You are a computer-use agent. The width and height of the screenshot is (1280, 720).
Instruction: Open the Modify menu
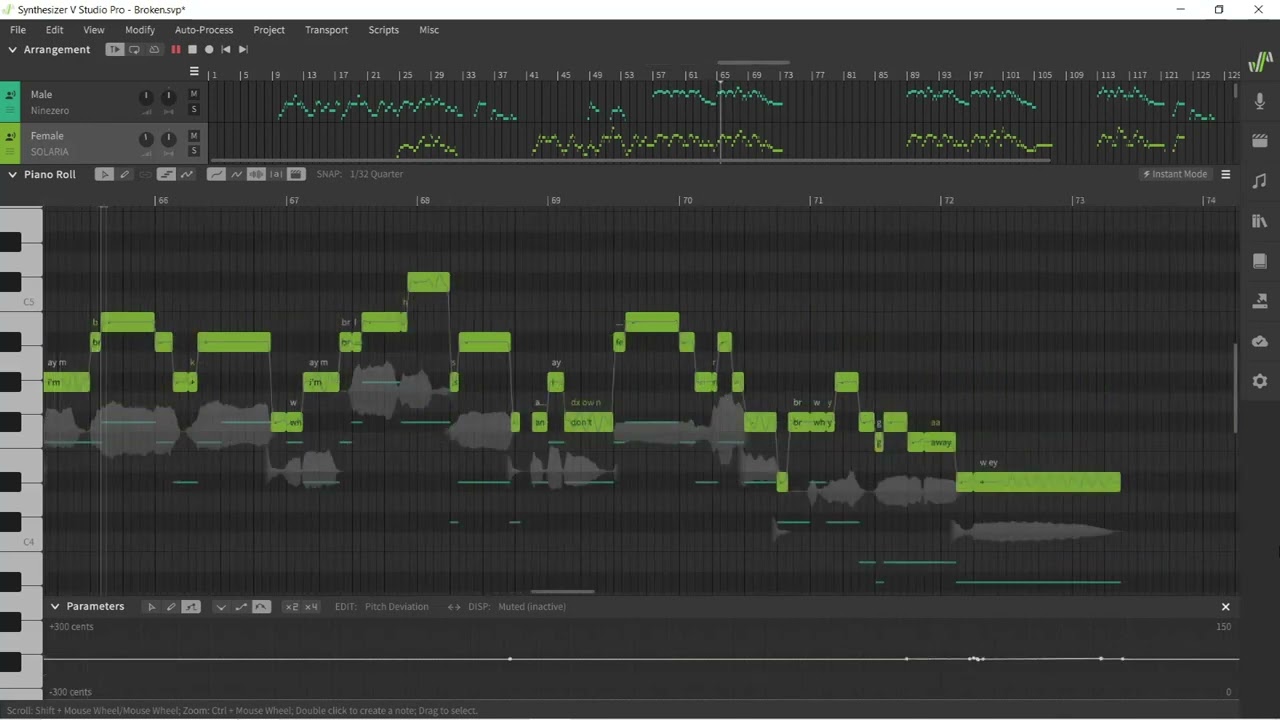(x=140, y=30)
